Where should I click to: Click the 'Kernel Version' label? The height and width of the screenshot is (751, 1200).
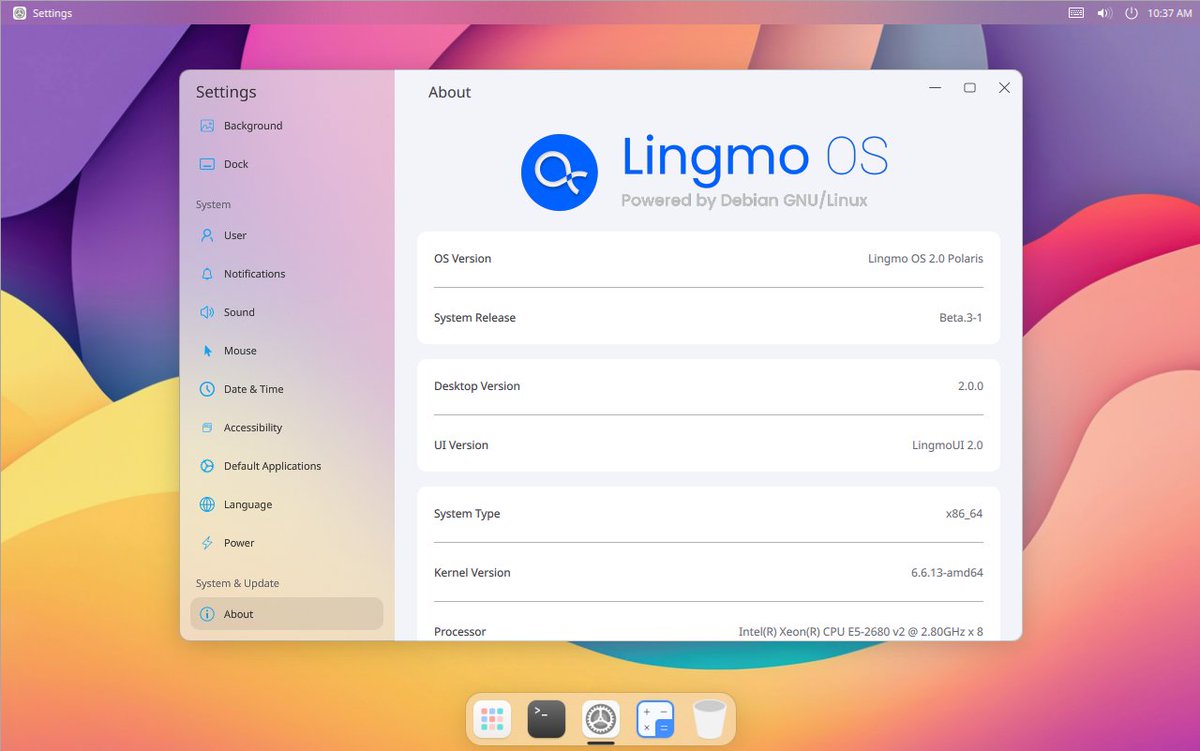472,573
